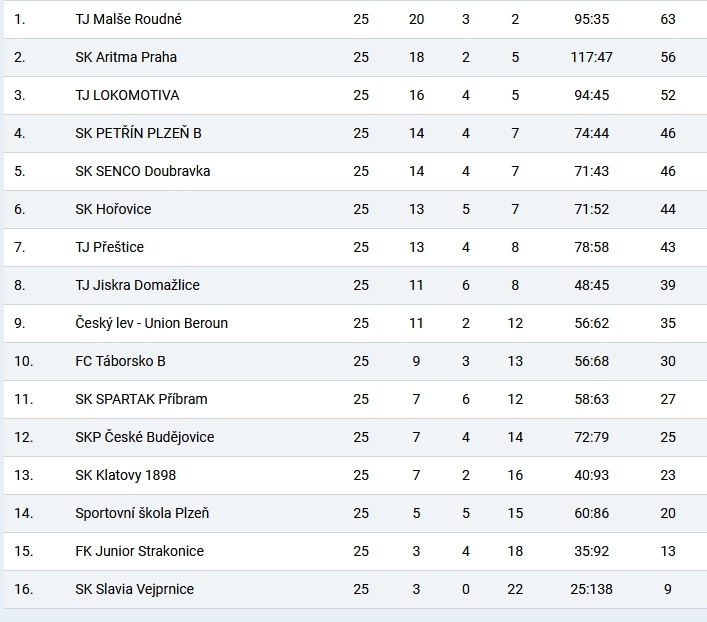707x622 pixels.
Task: Click FK Junior Strakonice team name
Action: tap(139, 551)
